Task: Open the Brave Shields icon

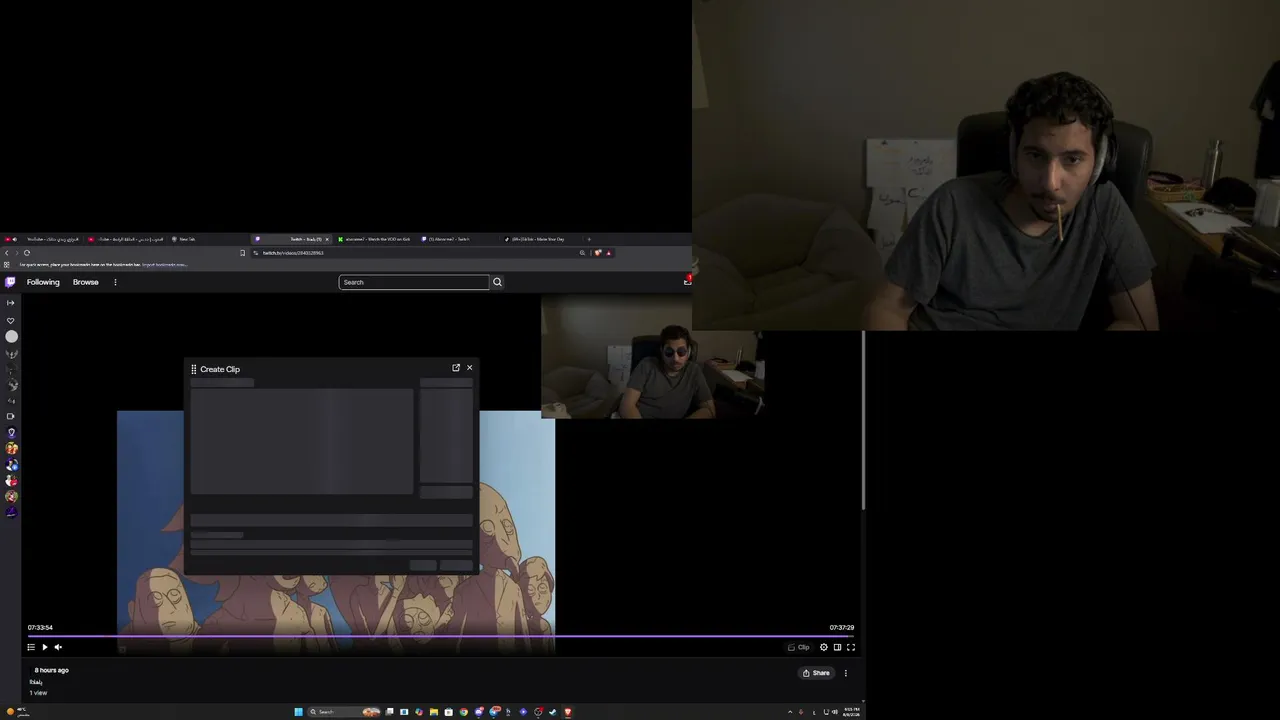Action: tap(598, 253)
